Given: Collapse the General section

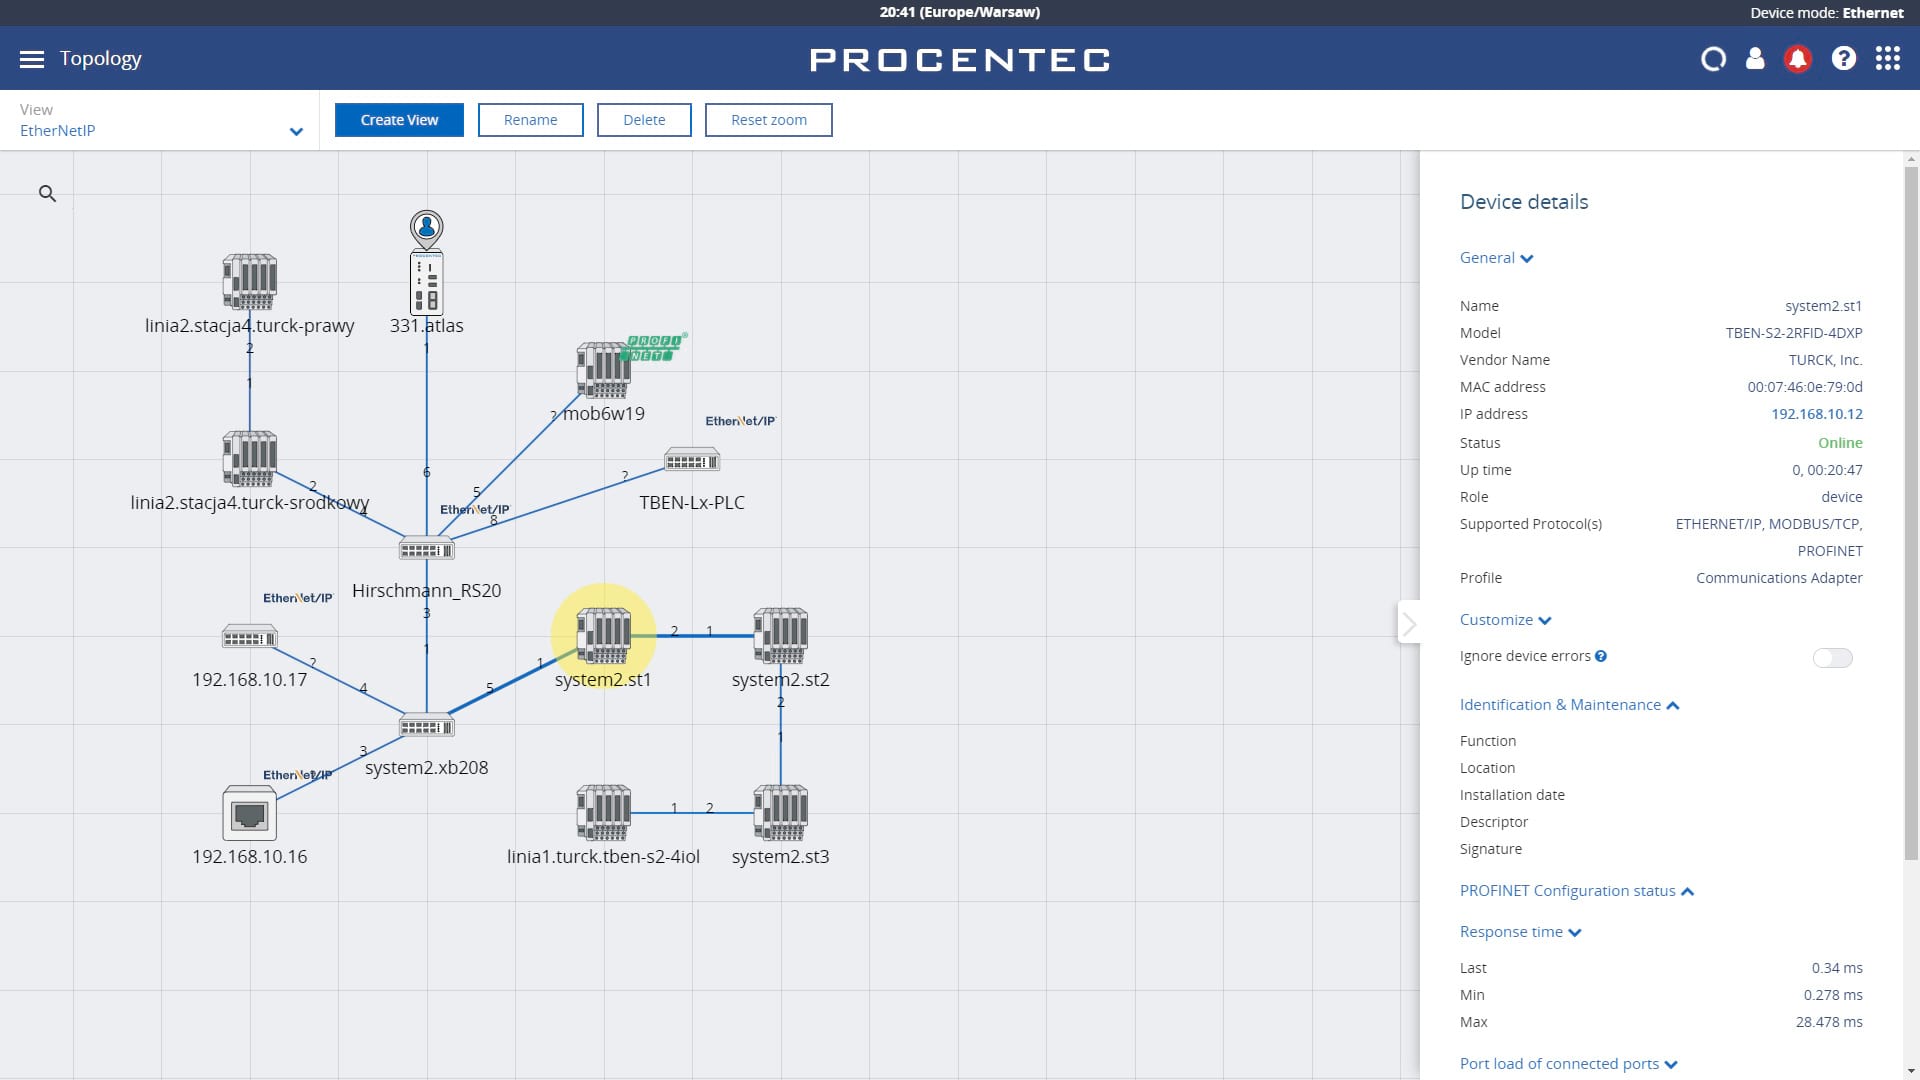Looking at the screenshot, I should click(1496, 258).
